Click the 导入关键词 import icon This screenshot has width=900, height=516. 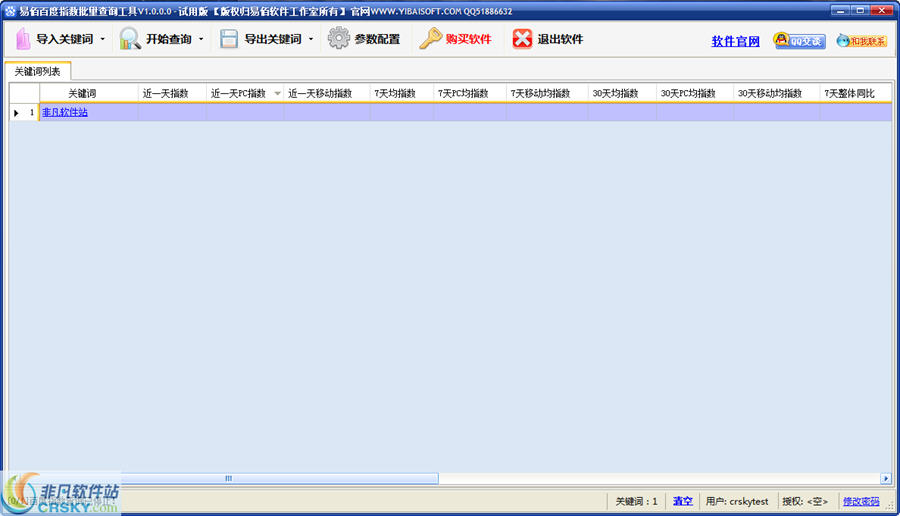pyautogui.click(x=23, y=39)
